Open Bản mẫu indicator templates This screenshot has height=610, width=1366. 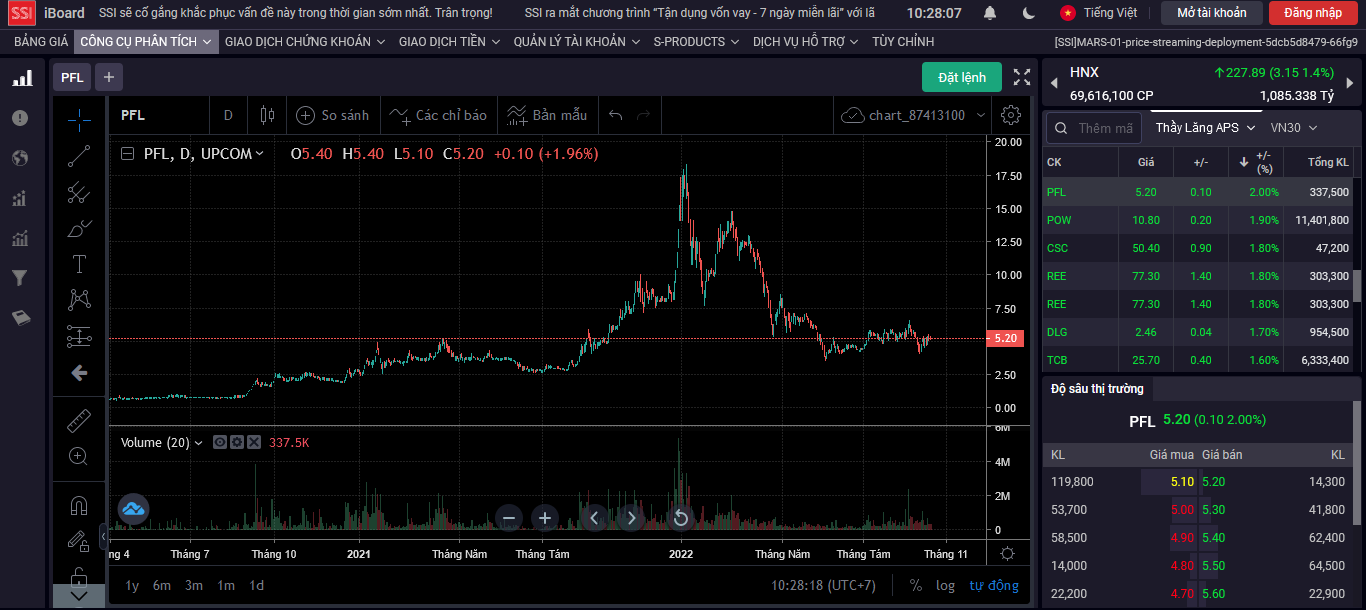click(547, 115)
